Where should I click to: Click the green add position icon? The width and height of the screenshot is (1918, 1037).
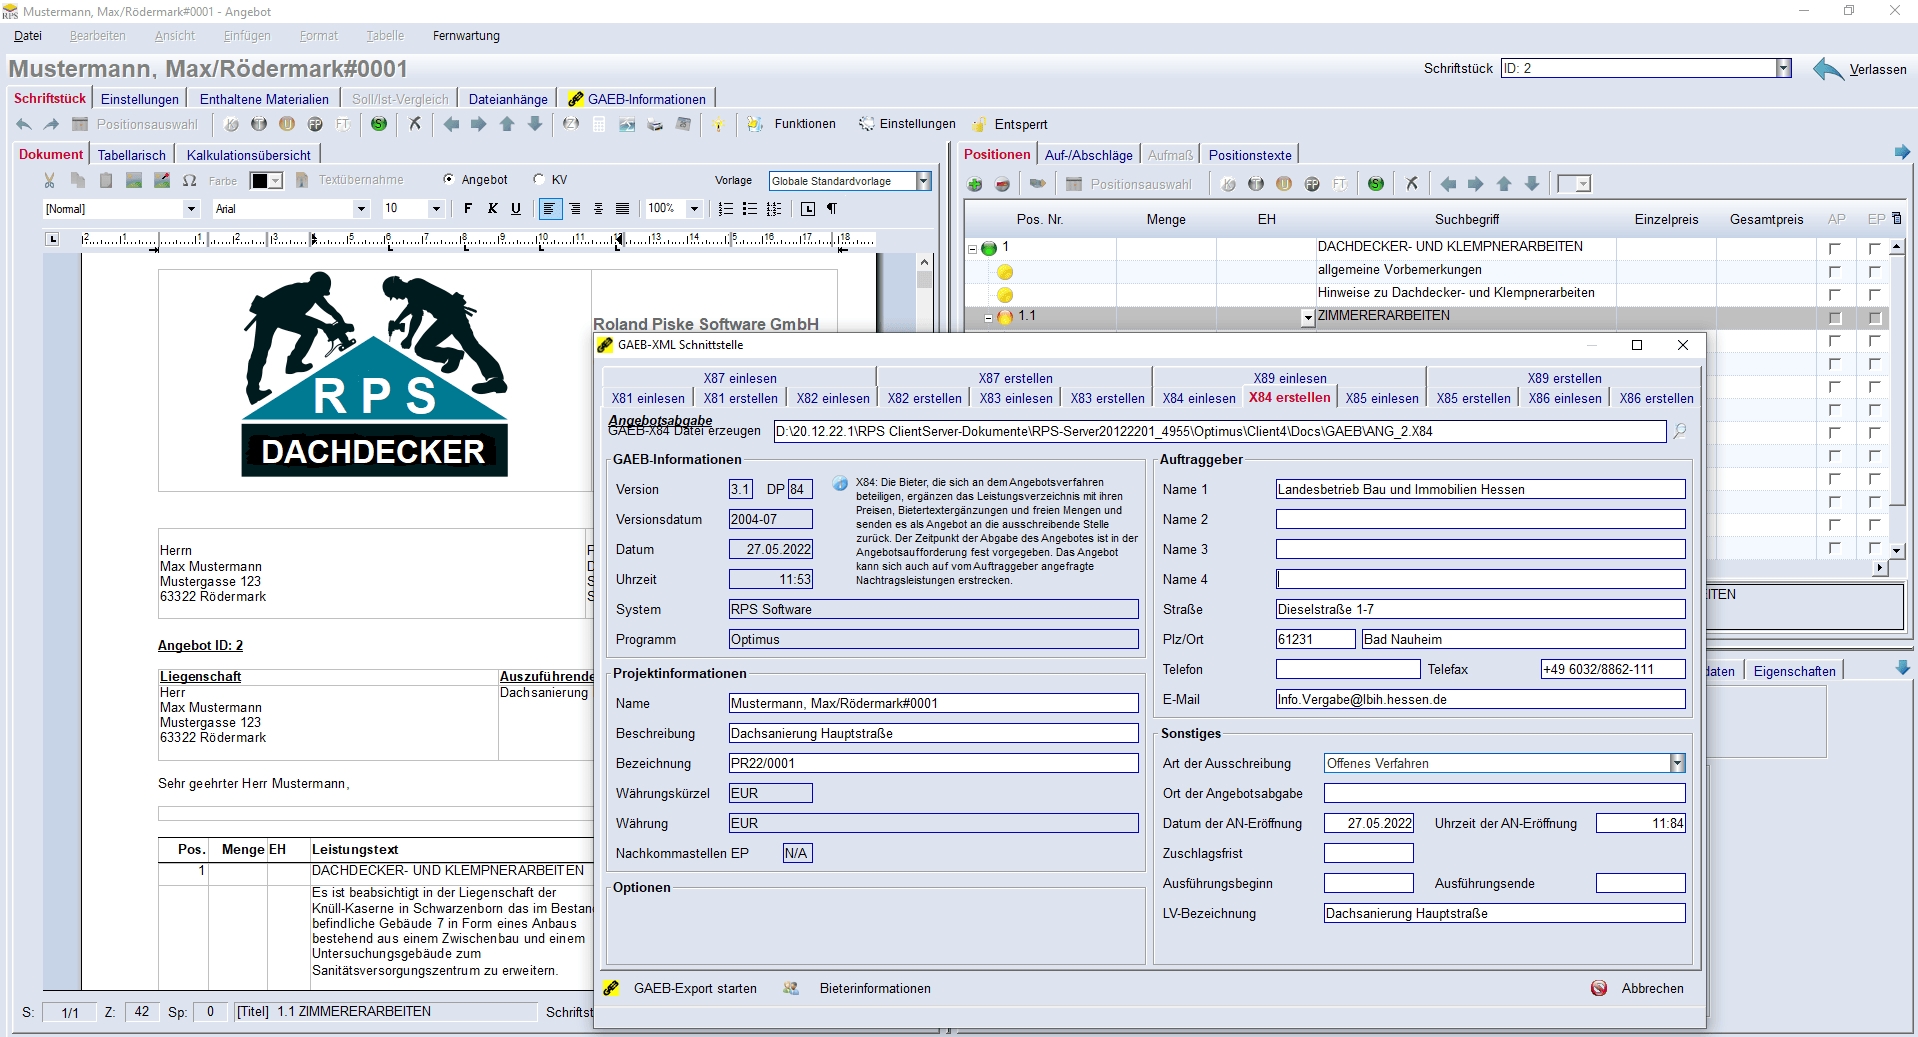click(x=975, y=184)
